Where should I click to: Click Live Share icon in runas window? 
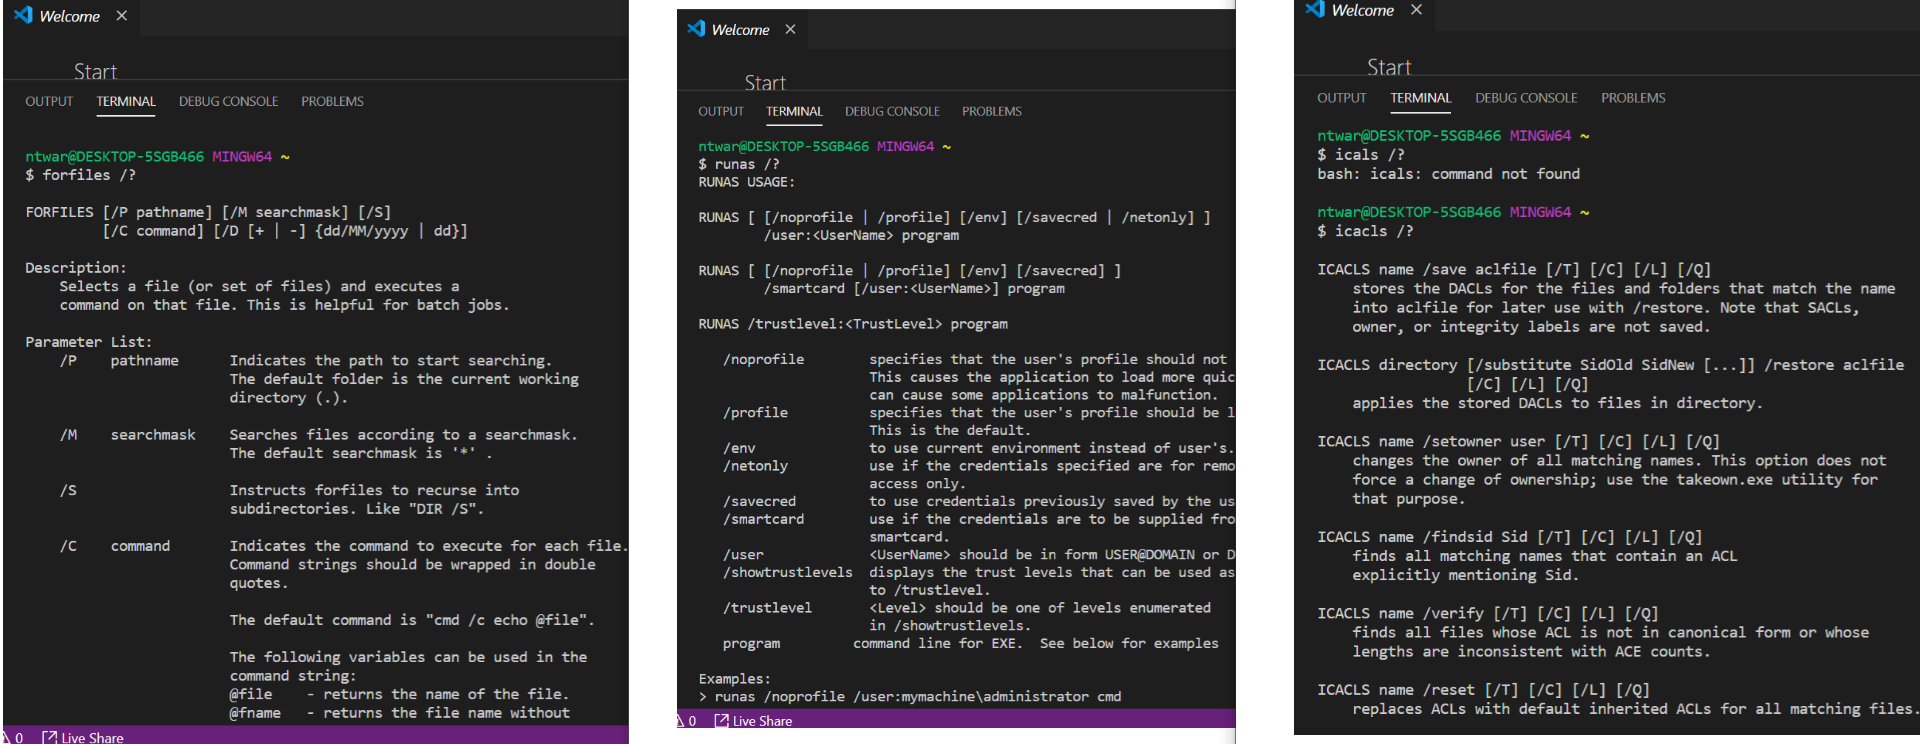pos(721,721)
